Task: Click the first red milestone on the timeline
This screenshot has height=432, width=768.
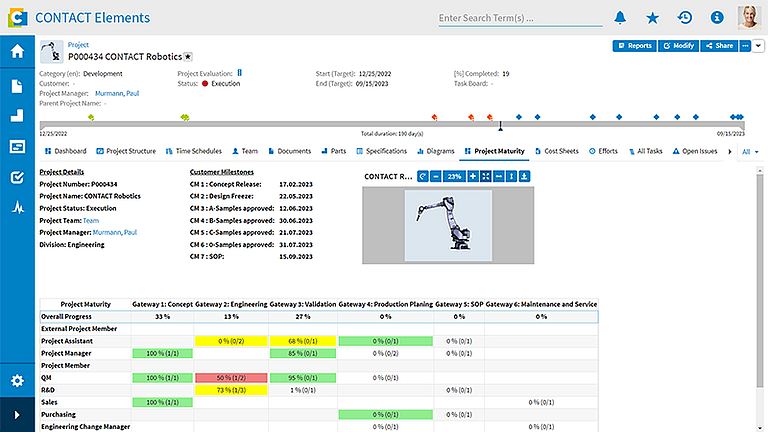Action: tap(434, 117)
